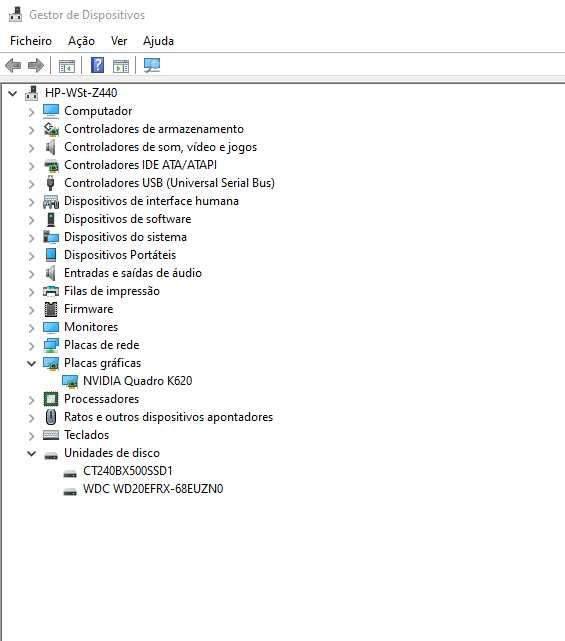The height and width of the screenshot is (641, 565).
Task: Click the Forward arrow toolbar icon
Action: pos(36,65)
